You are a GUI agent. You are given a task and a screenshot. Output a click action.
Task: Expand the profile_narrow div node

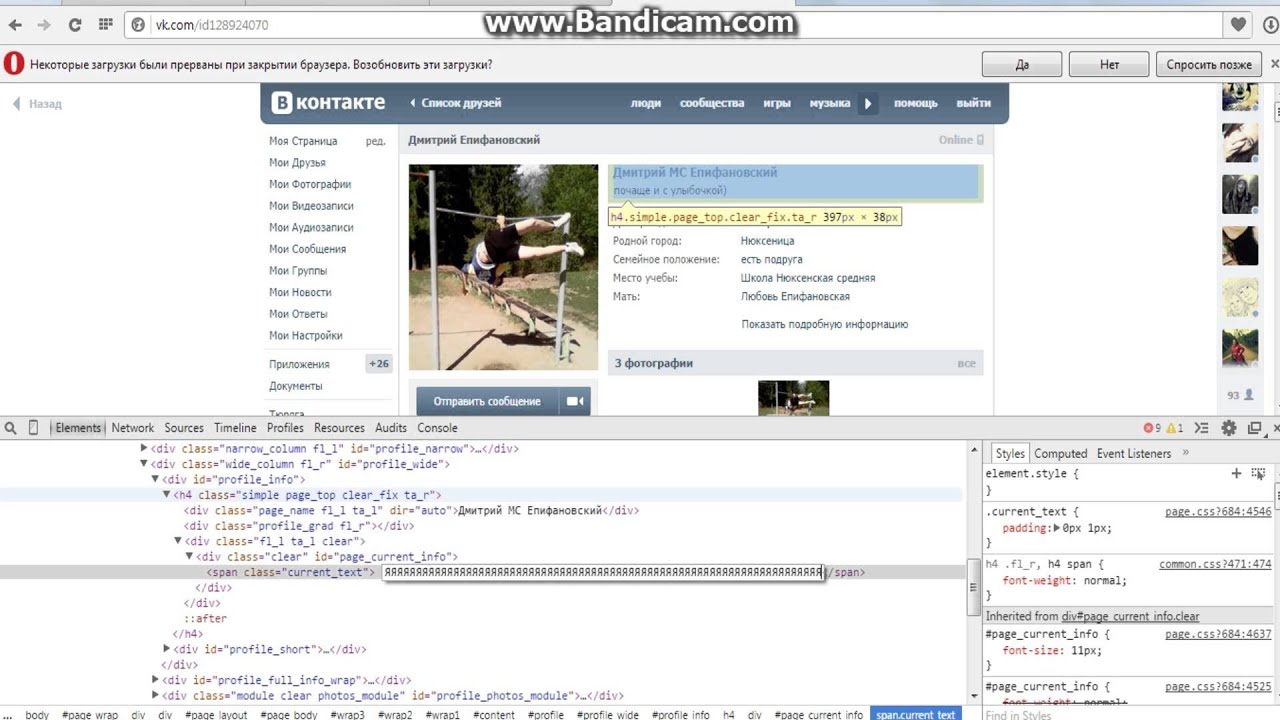click(x=144, y=449)
